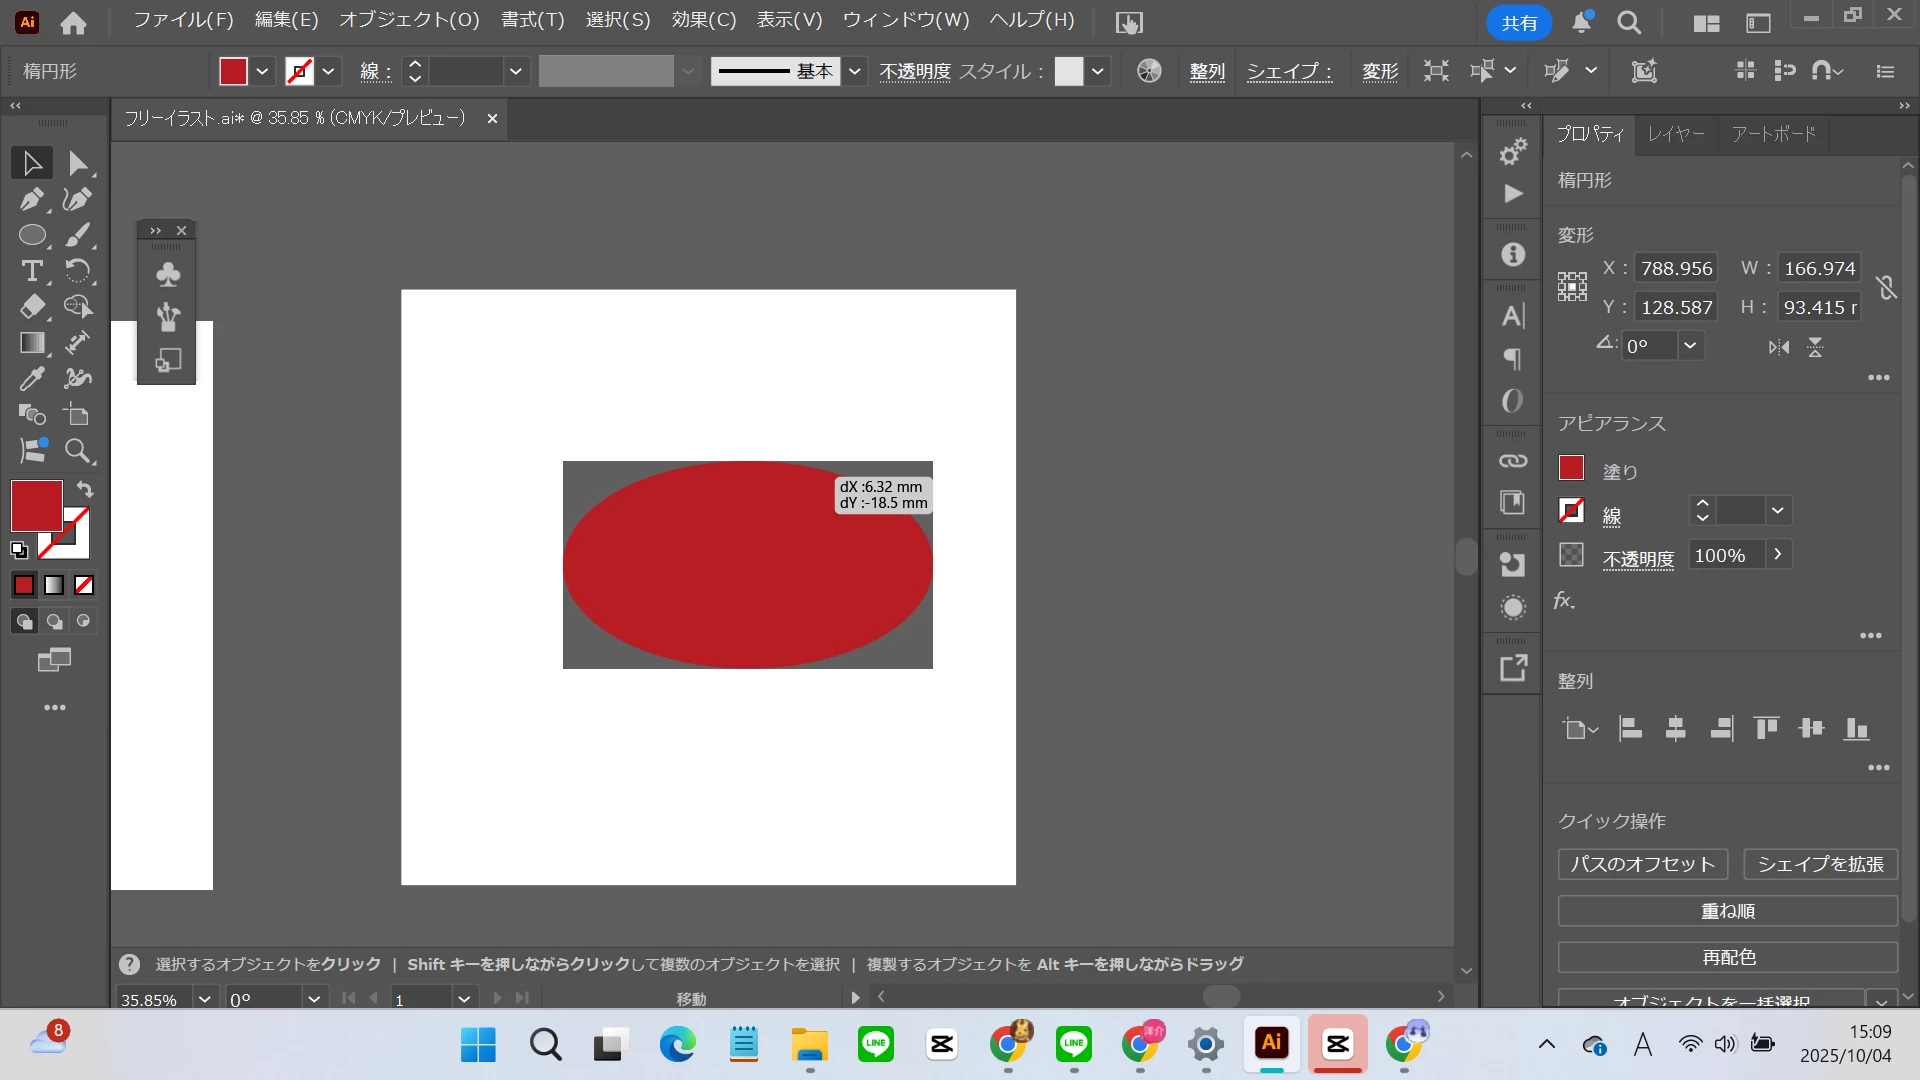This screenshot has height=1080, width=1920.
Task: Toggle constrain width and height proportions
Action: coord(1886,288)
